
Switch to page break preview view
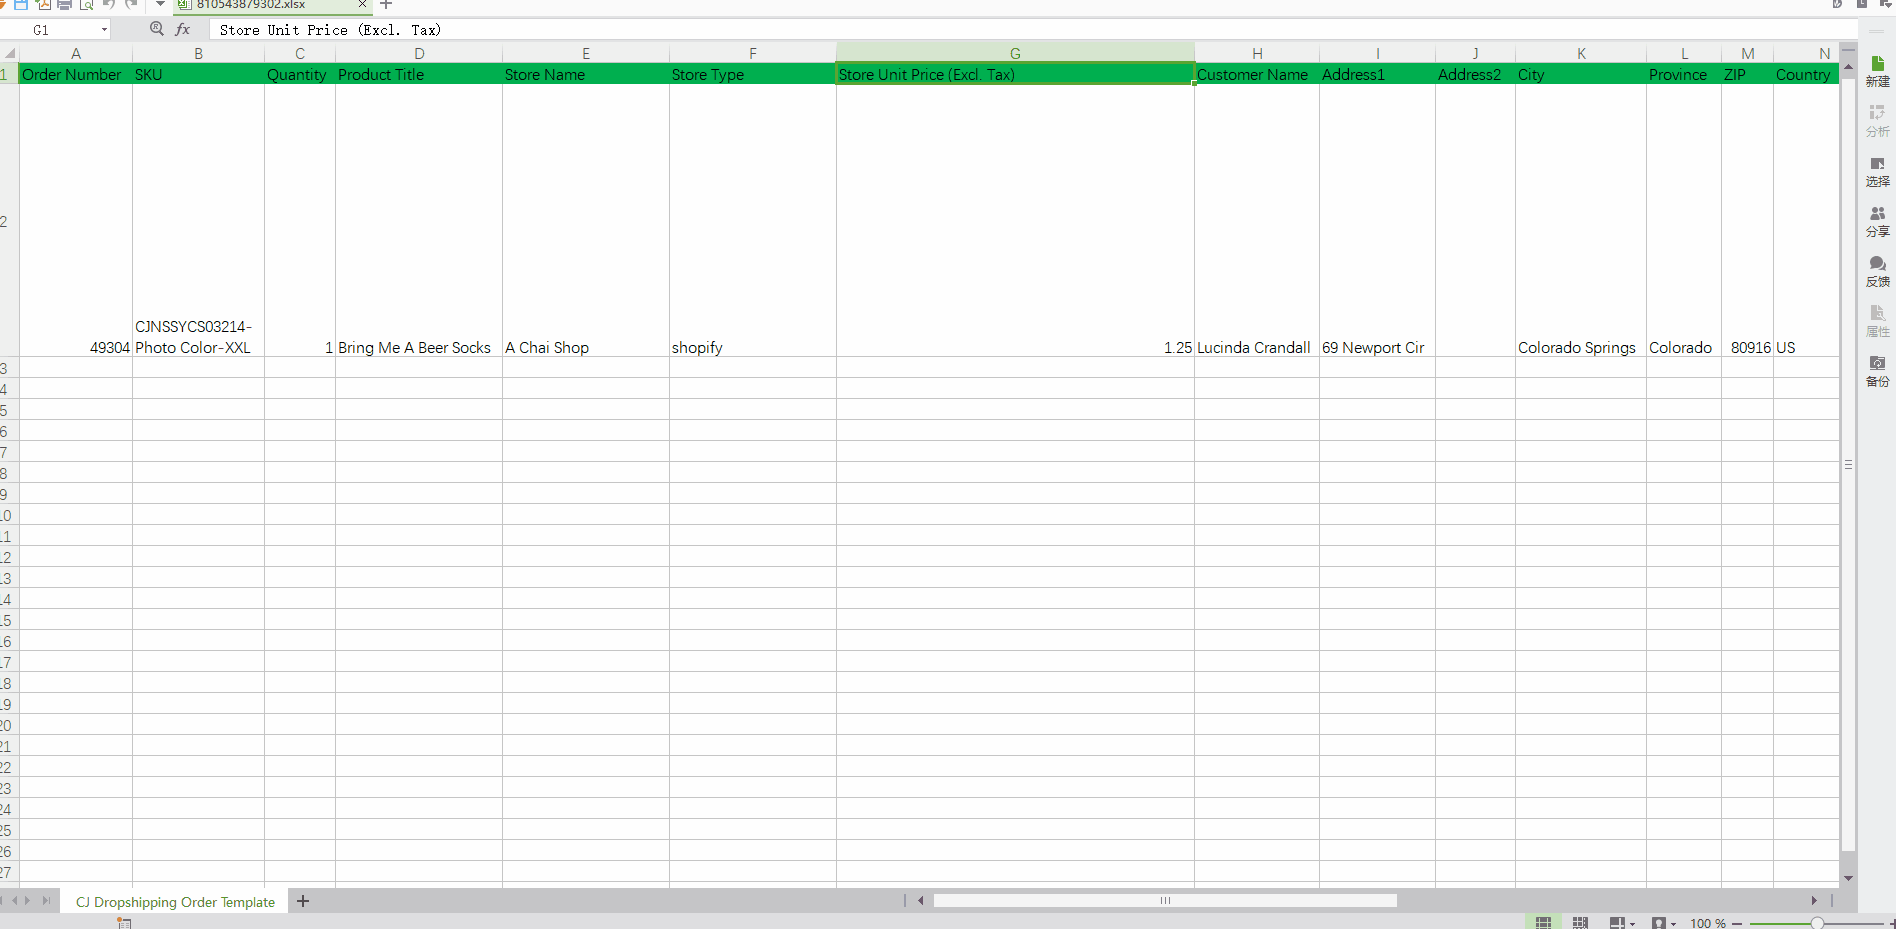(x=1580, y=922)
